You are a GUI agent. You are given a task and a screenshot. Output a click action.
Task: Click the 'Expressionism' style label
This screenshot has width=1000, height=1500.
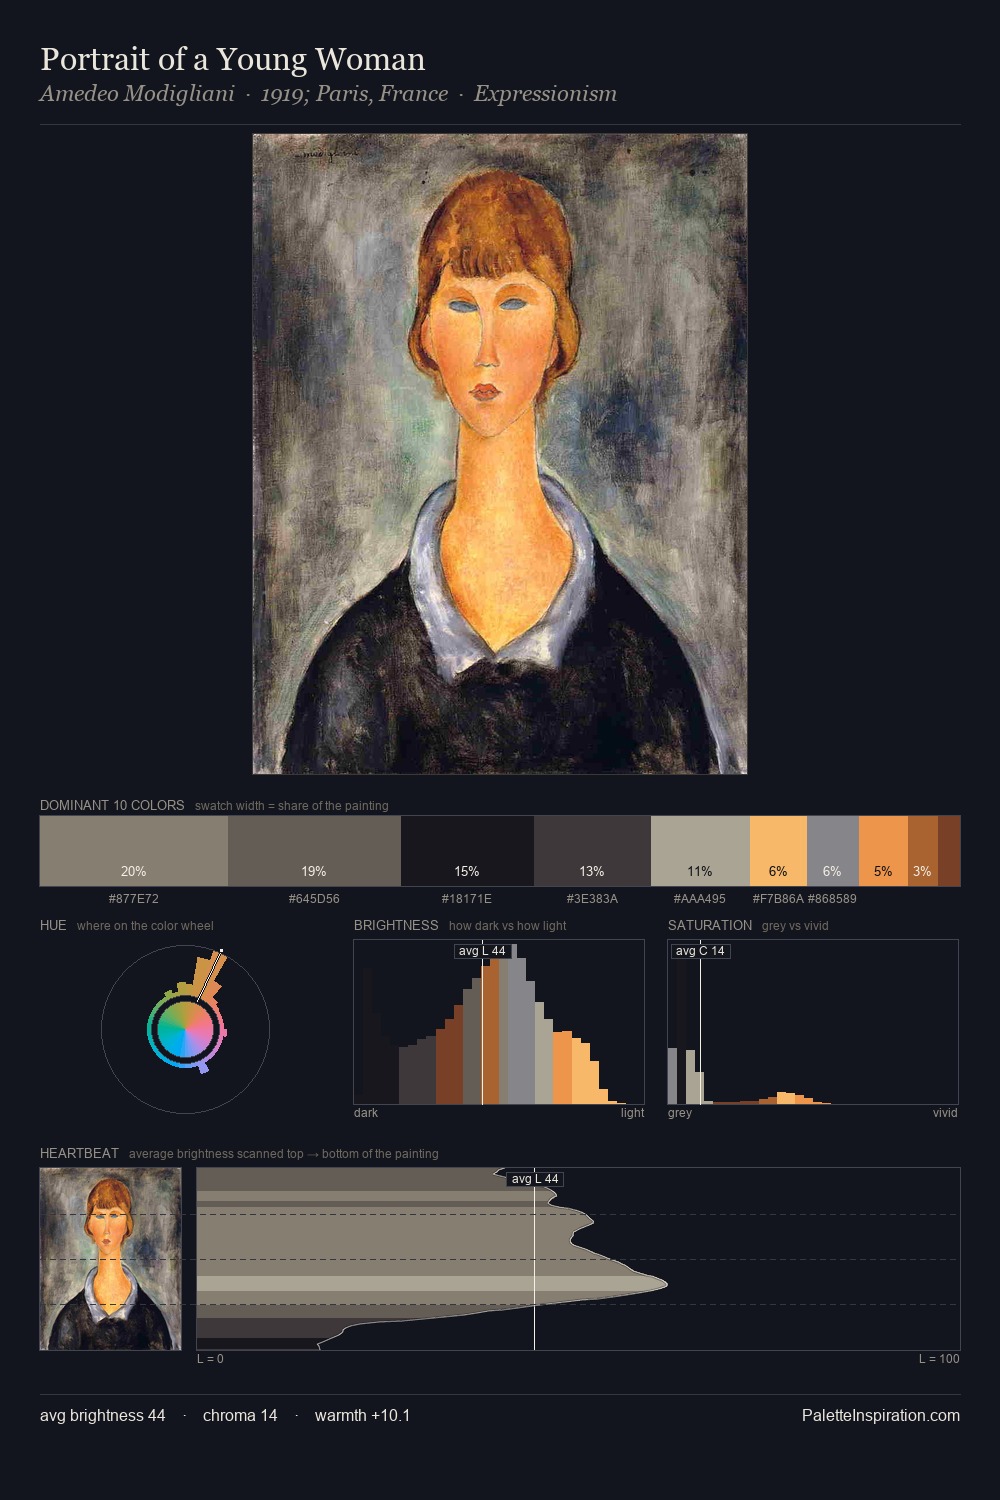(x=545, y=94)
